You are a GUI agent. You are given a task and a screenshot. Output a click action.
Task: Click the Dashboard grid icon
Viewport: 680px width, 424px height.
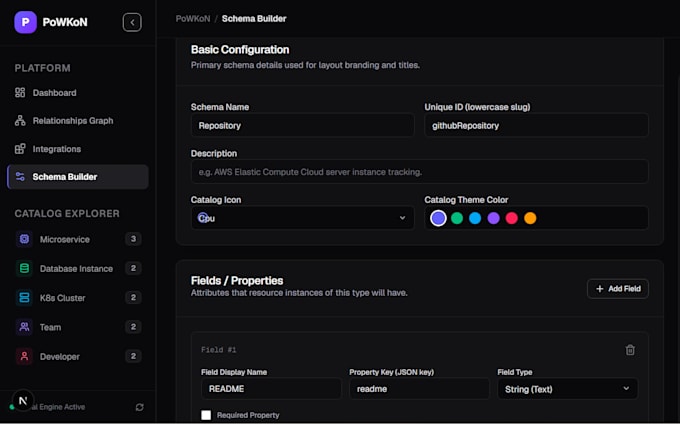pos(20,92)
